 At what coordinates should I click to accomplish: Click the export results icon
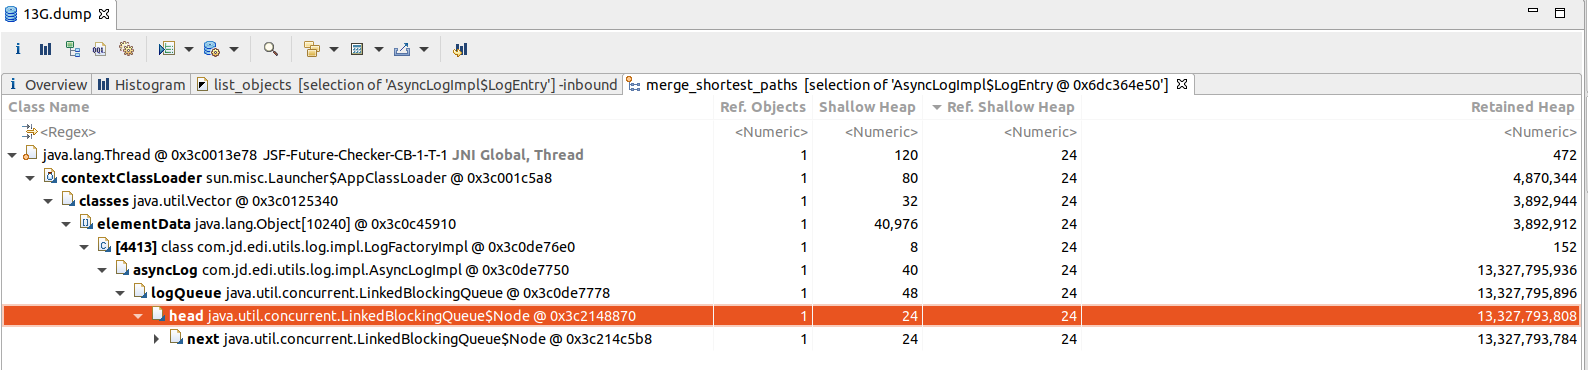402,48
